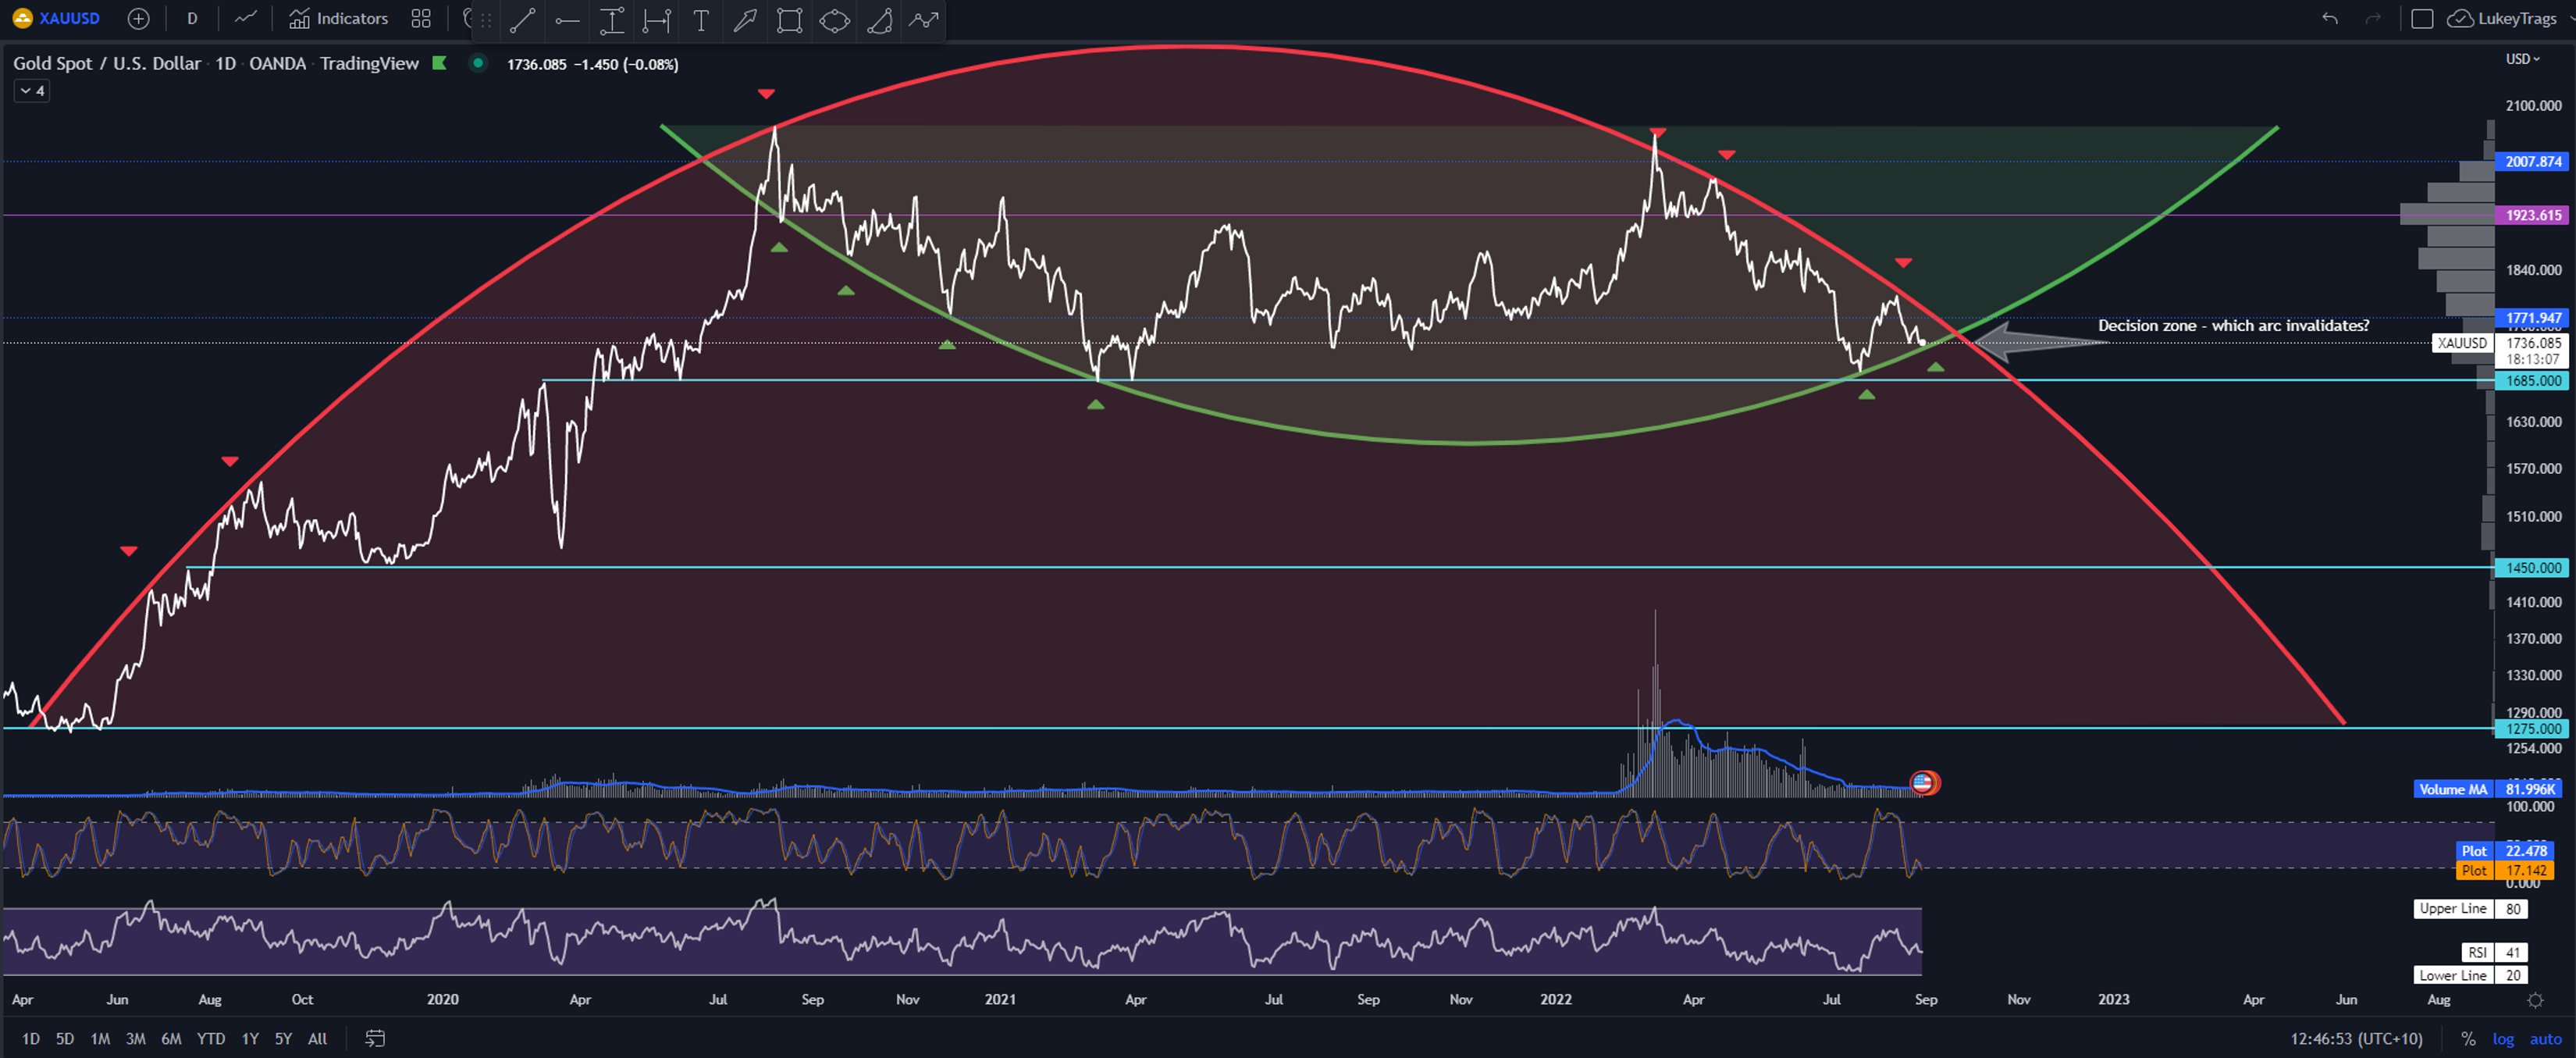The height and width of the screenshot is (1058, 2576).
Task: Click the 1923.615 magenta price label
Action: pyautogui.click(x=2532, y=215)
